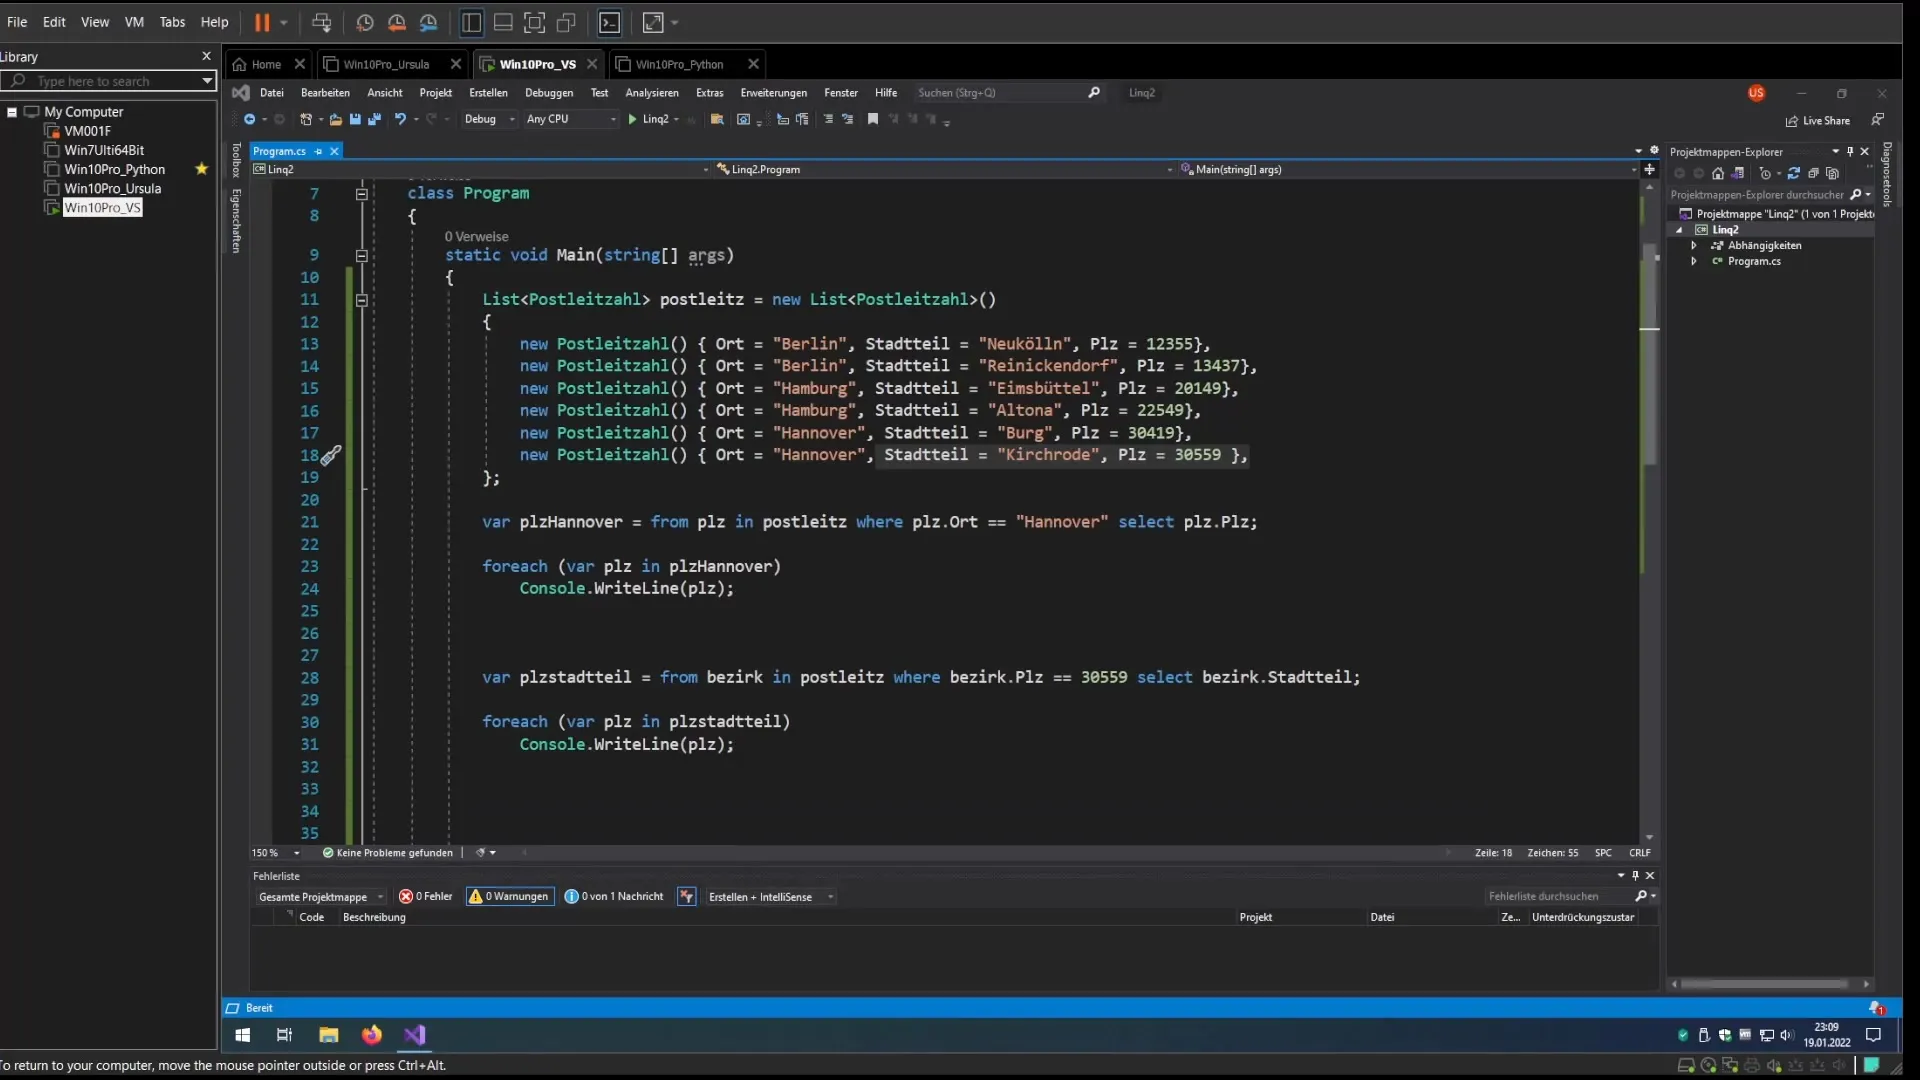Open the VMware snapshot manager
Viewport: 1920px width, 1080px height.
click(429, 22)
